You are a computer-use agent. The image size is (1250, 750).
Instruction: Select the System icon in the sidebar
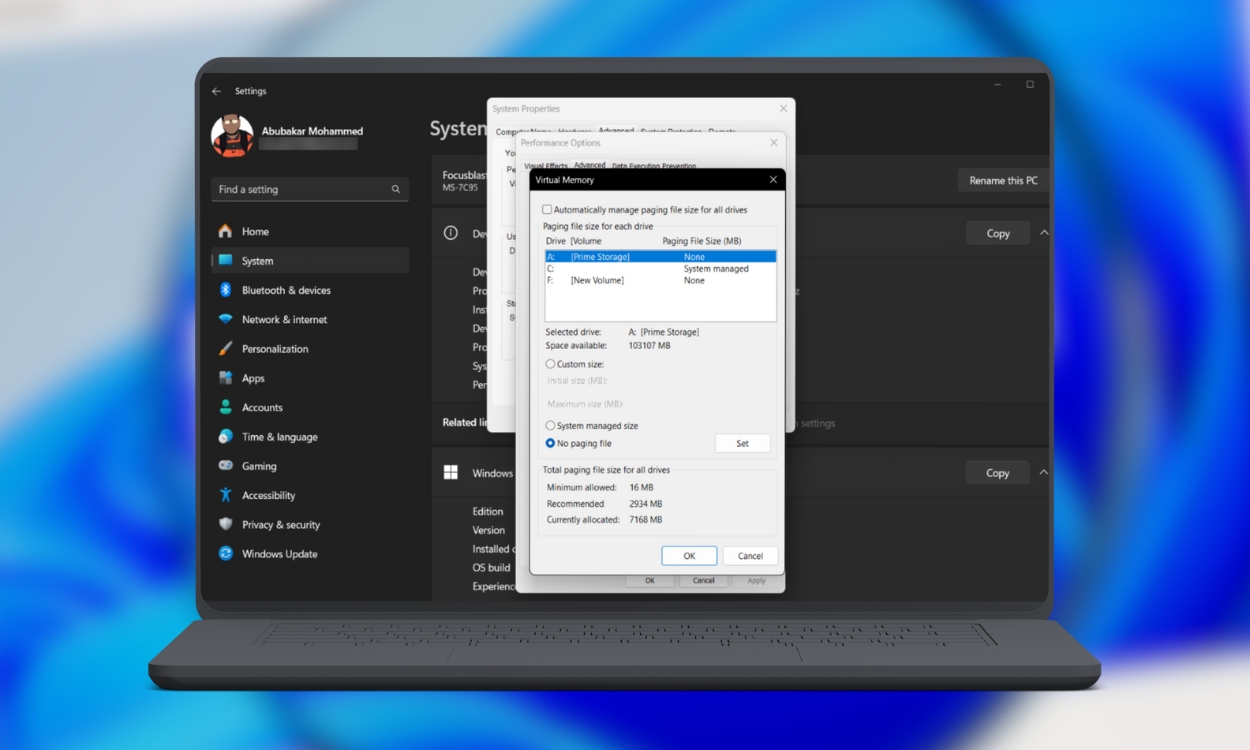pyautogui.click(x=225, y=261)
